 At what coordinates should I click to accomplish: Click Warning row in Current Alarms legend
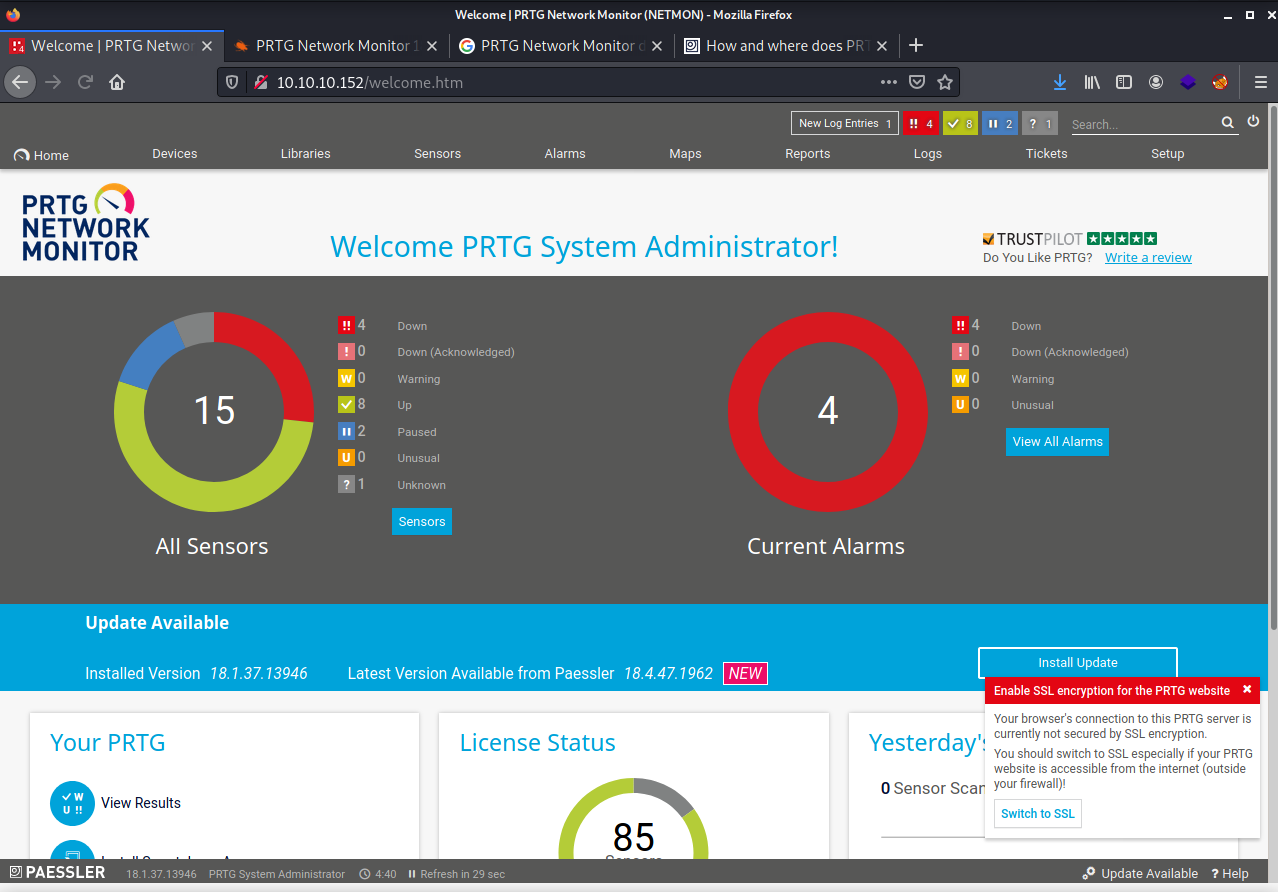point(1003,379)
